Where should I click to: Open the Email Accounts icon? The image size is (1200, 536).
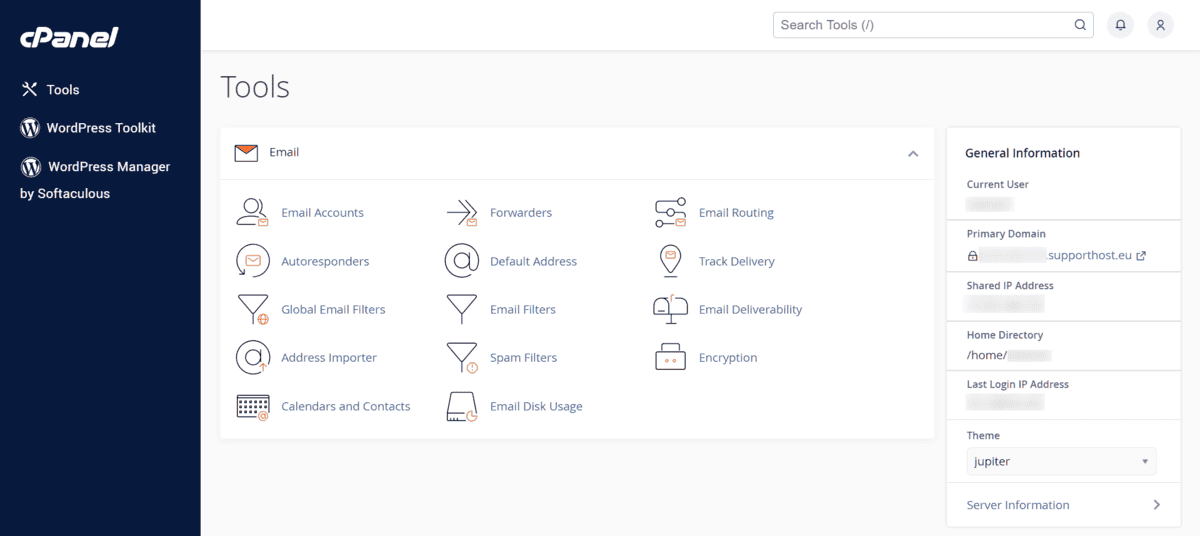pos(252,212)
